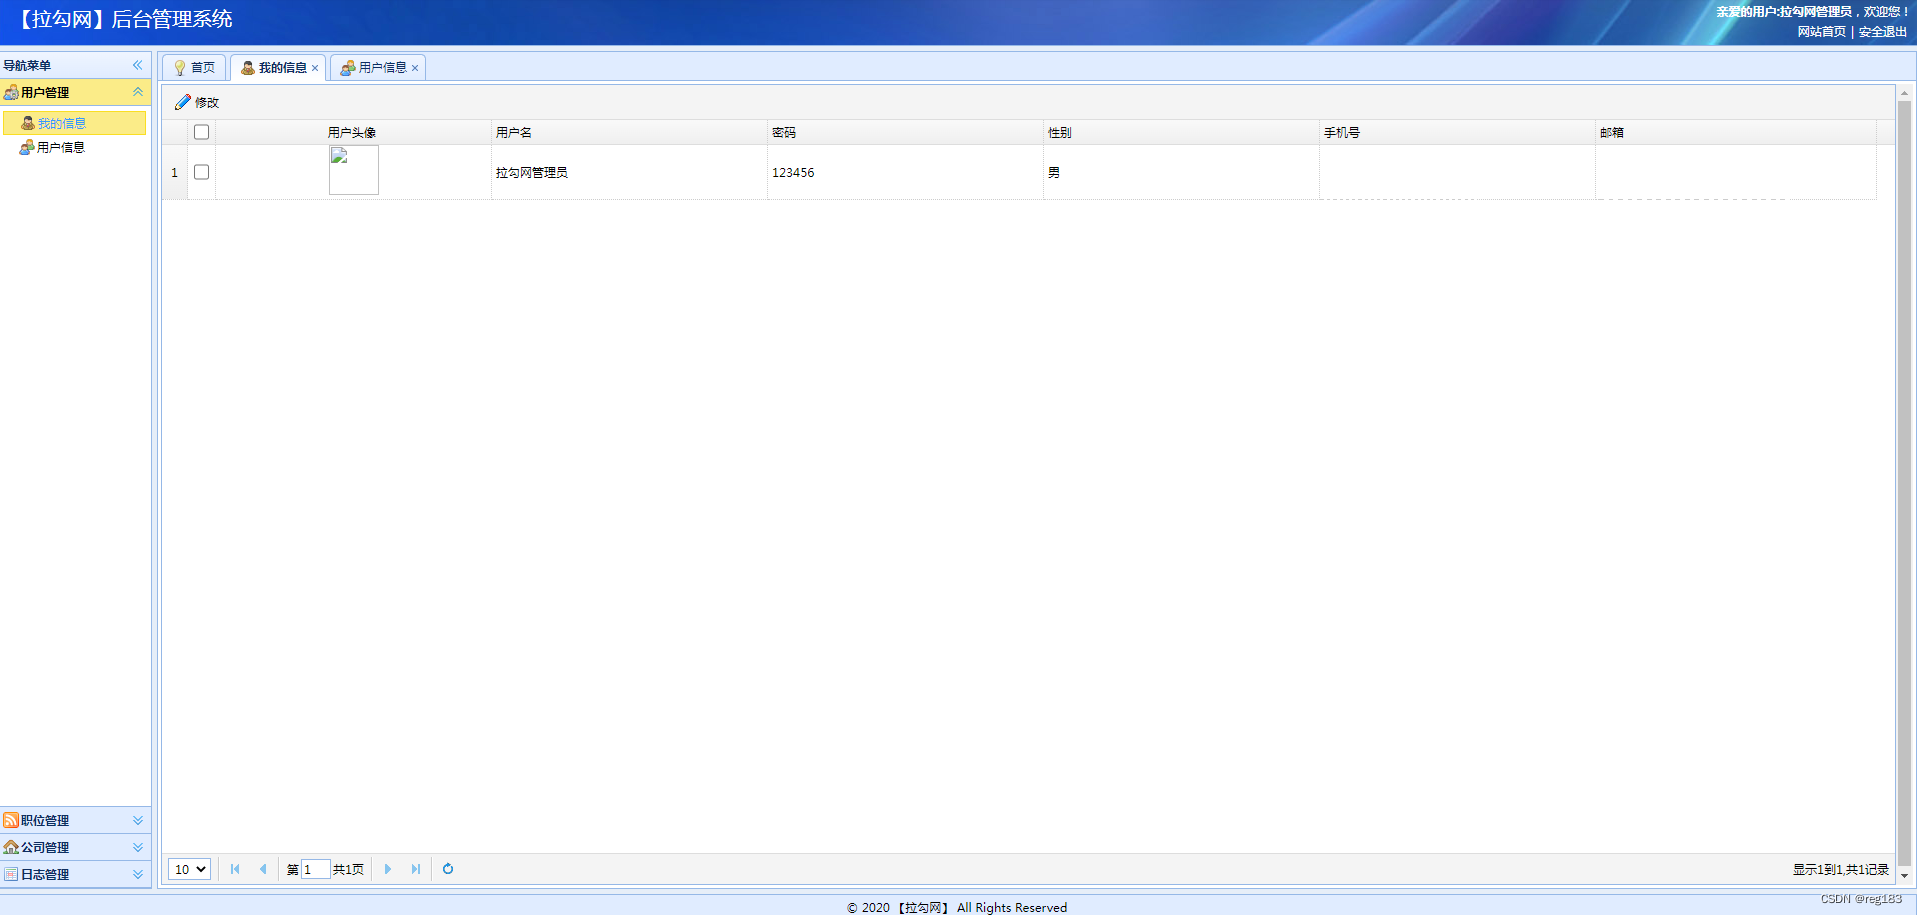Select 我的信息 in navigation tree
The height and width of the screenshot is (915, 1917).
click(75, 123)
